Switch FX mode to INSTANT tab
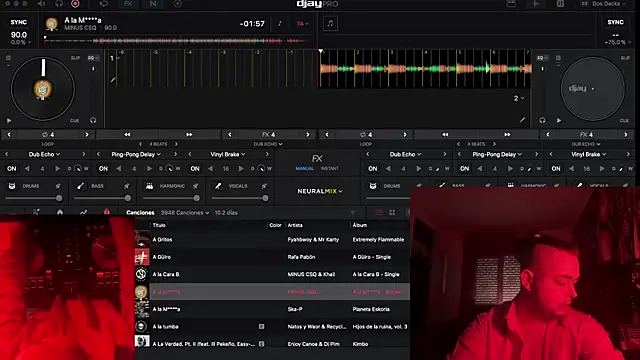Viewport: 640px width, 360px height. point(329,169)
